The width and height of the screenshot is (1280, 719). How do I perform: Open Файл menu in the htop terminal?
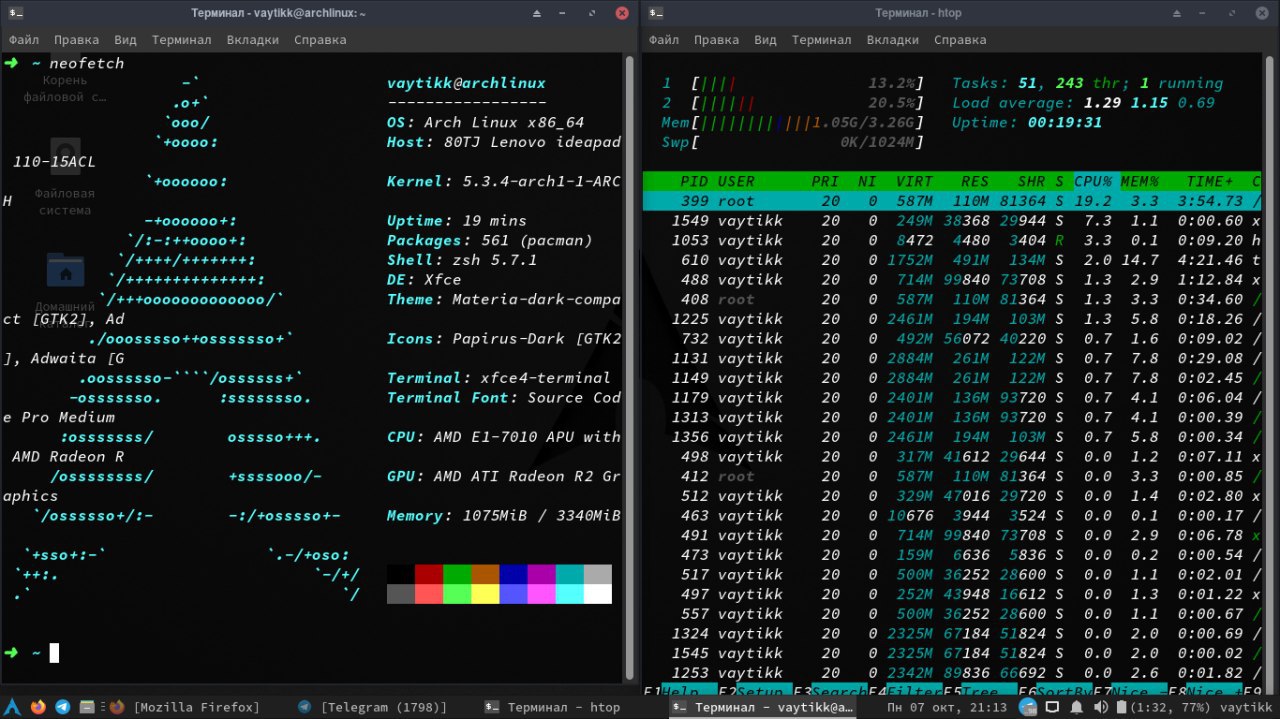coord(664,40)
